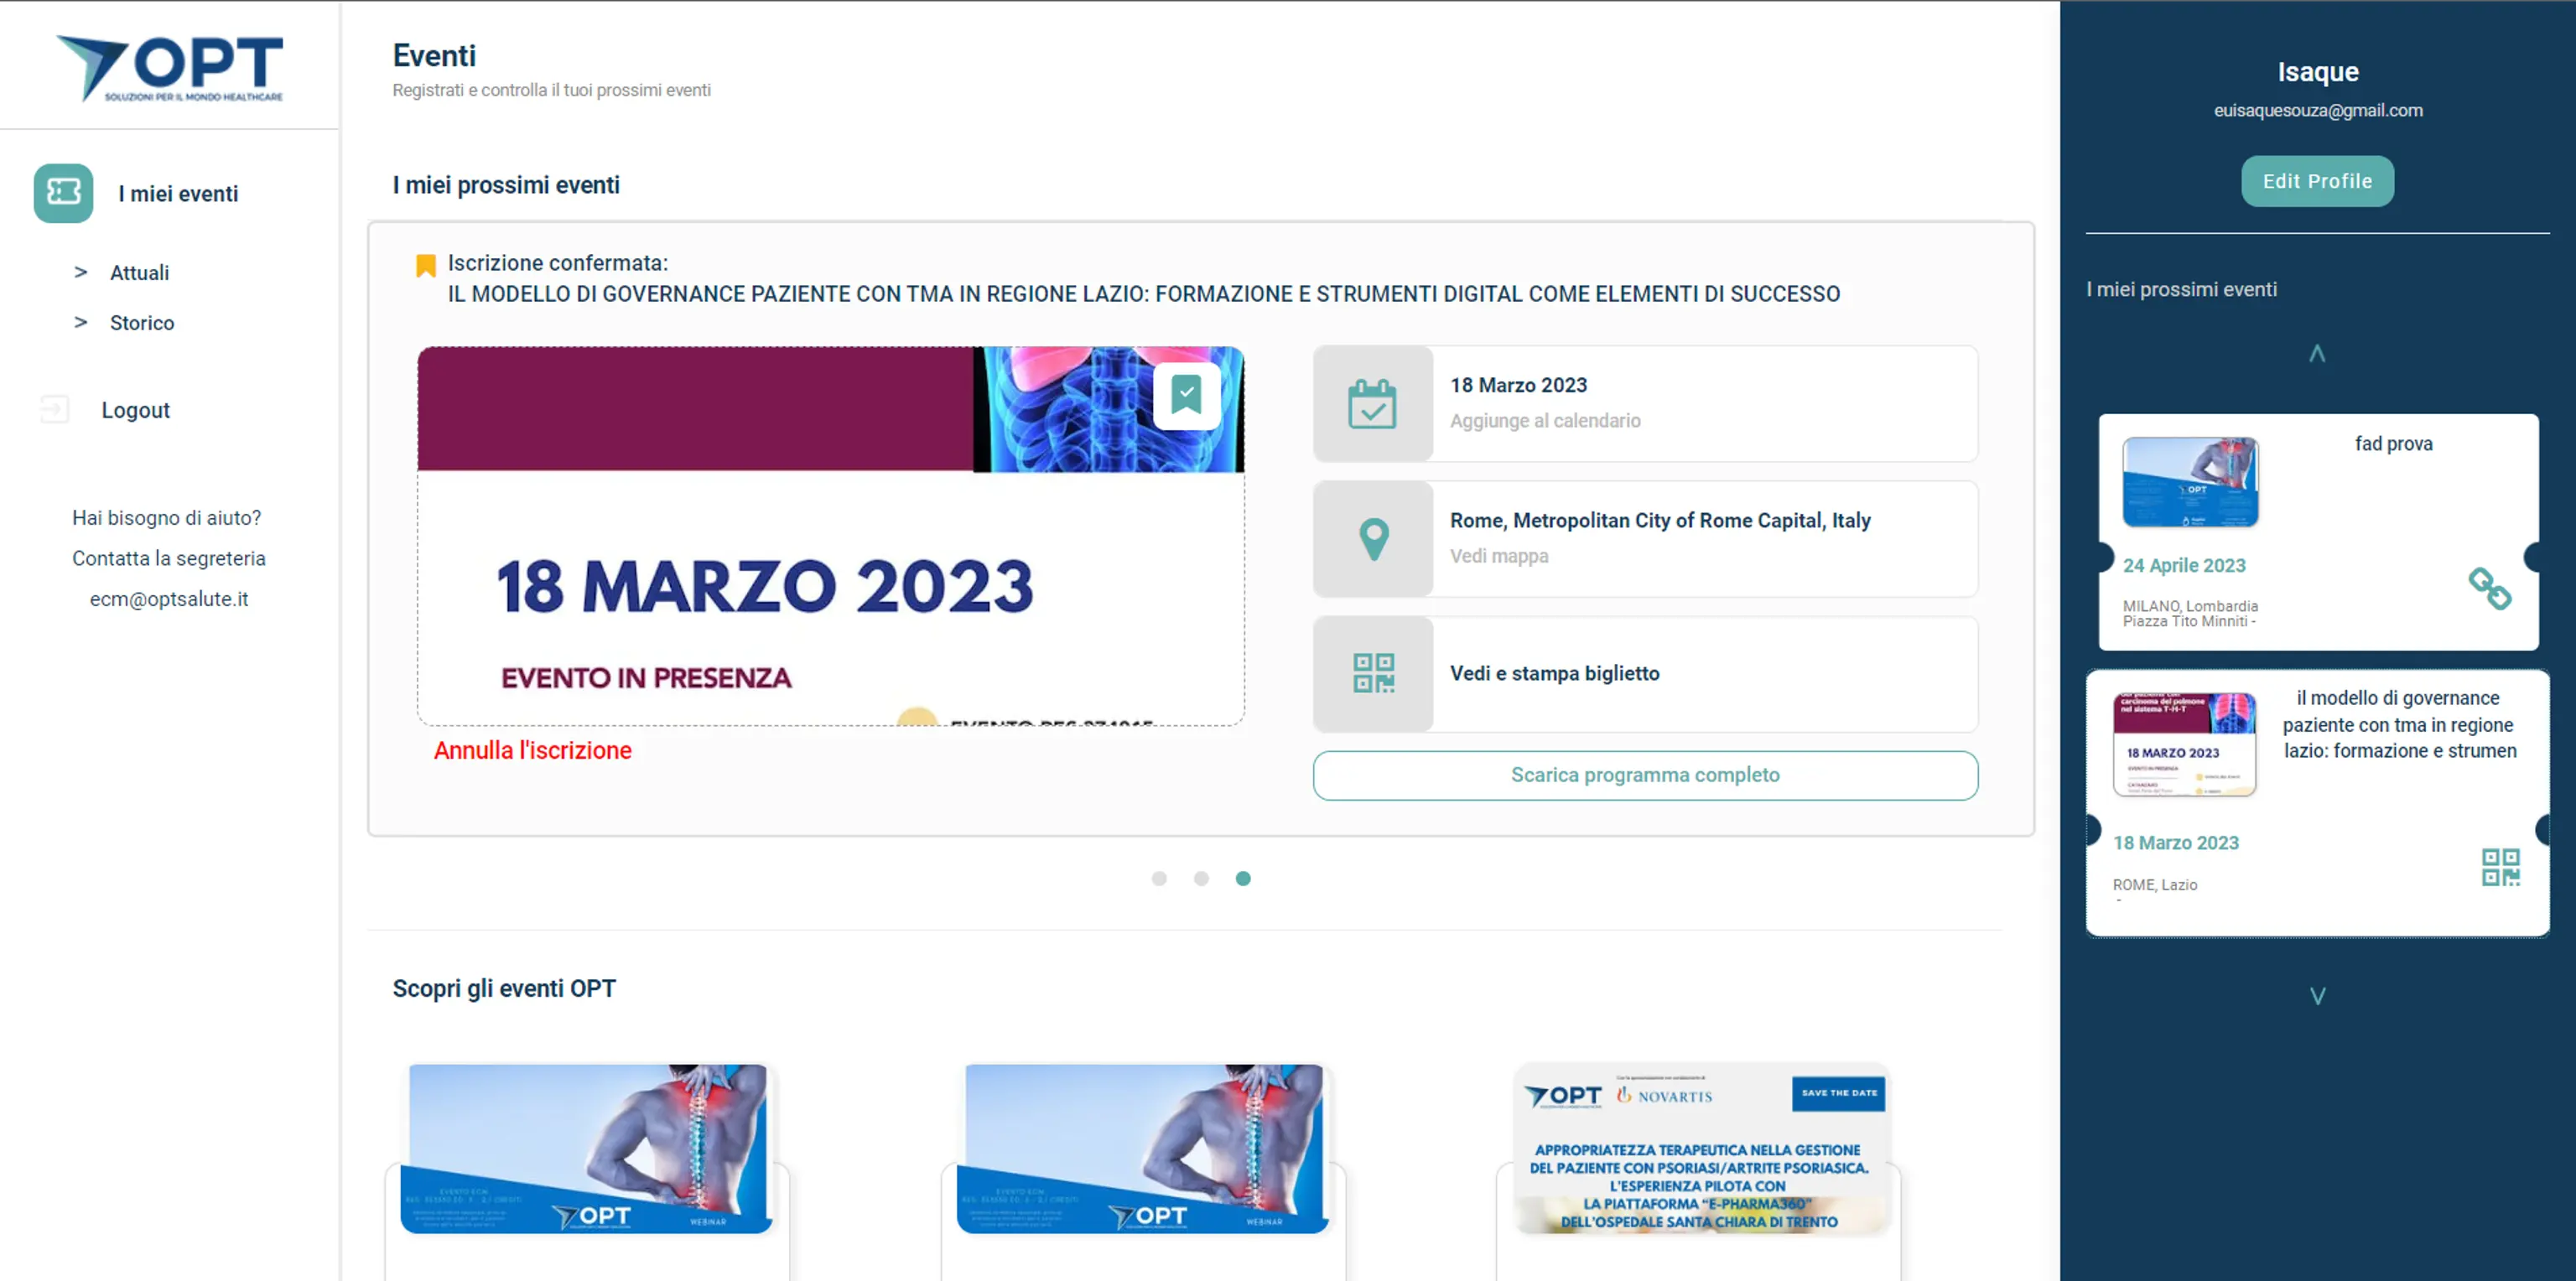Click the orange bookmark icon next to Iscrizione confermata
This screenshot has width=2576, height=1281.
425,263
